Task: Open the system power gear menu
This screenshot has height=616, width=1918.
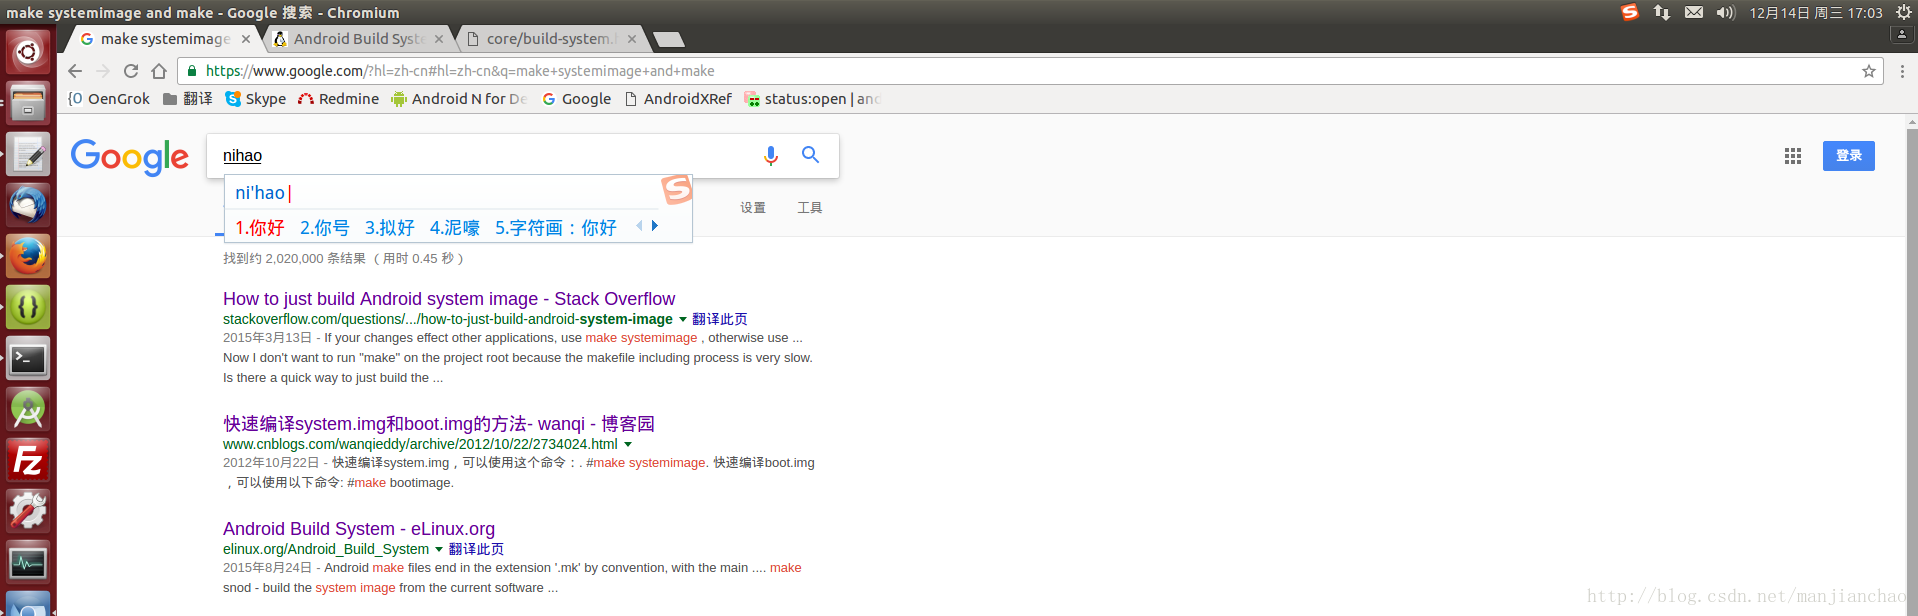Action: pos(1904,12)
